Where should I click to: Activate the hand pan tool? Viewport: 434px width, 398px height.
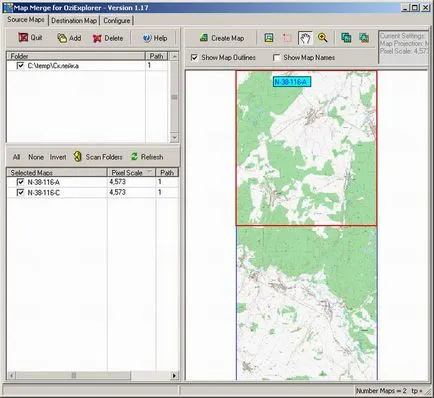coord(305,38)
